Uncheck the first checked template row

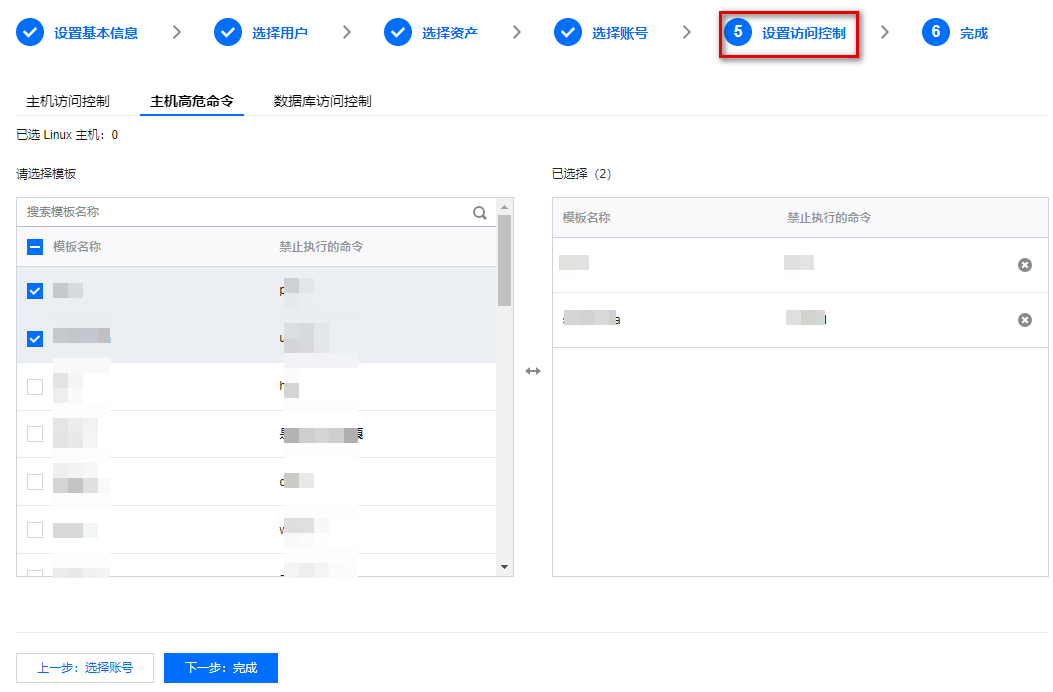coord(35,291)
